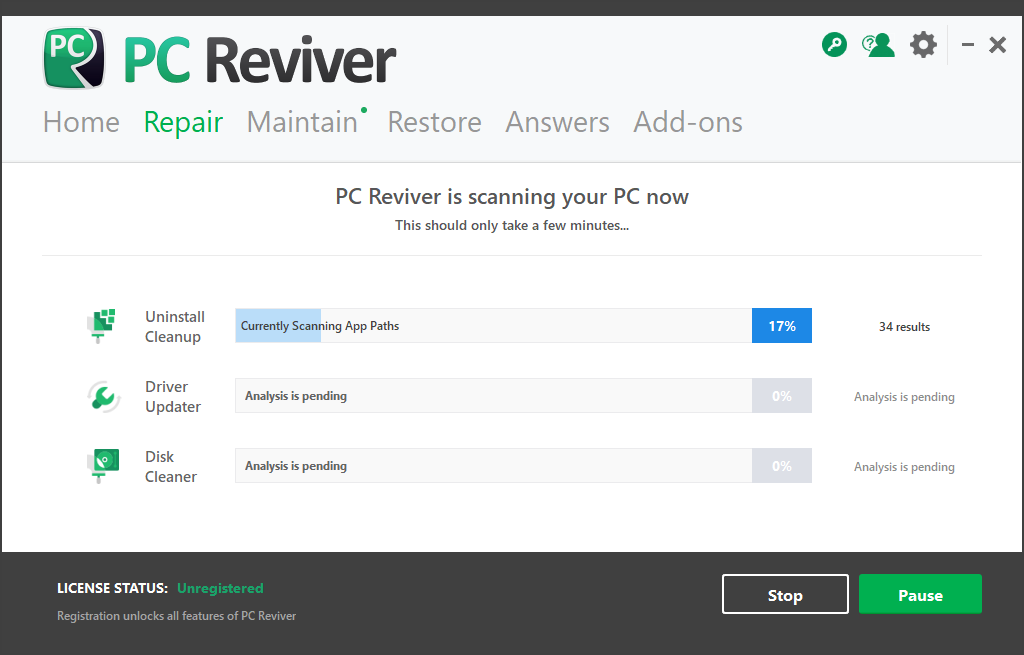1024x655 pixels.
Task: Click the Driver Updater wrench icon
Action: point(103,396)
